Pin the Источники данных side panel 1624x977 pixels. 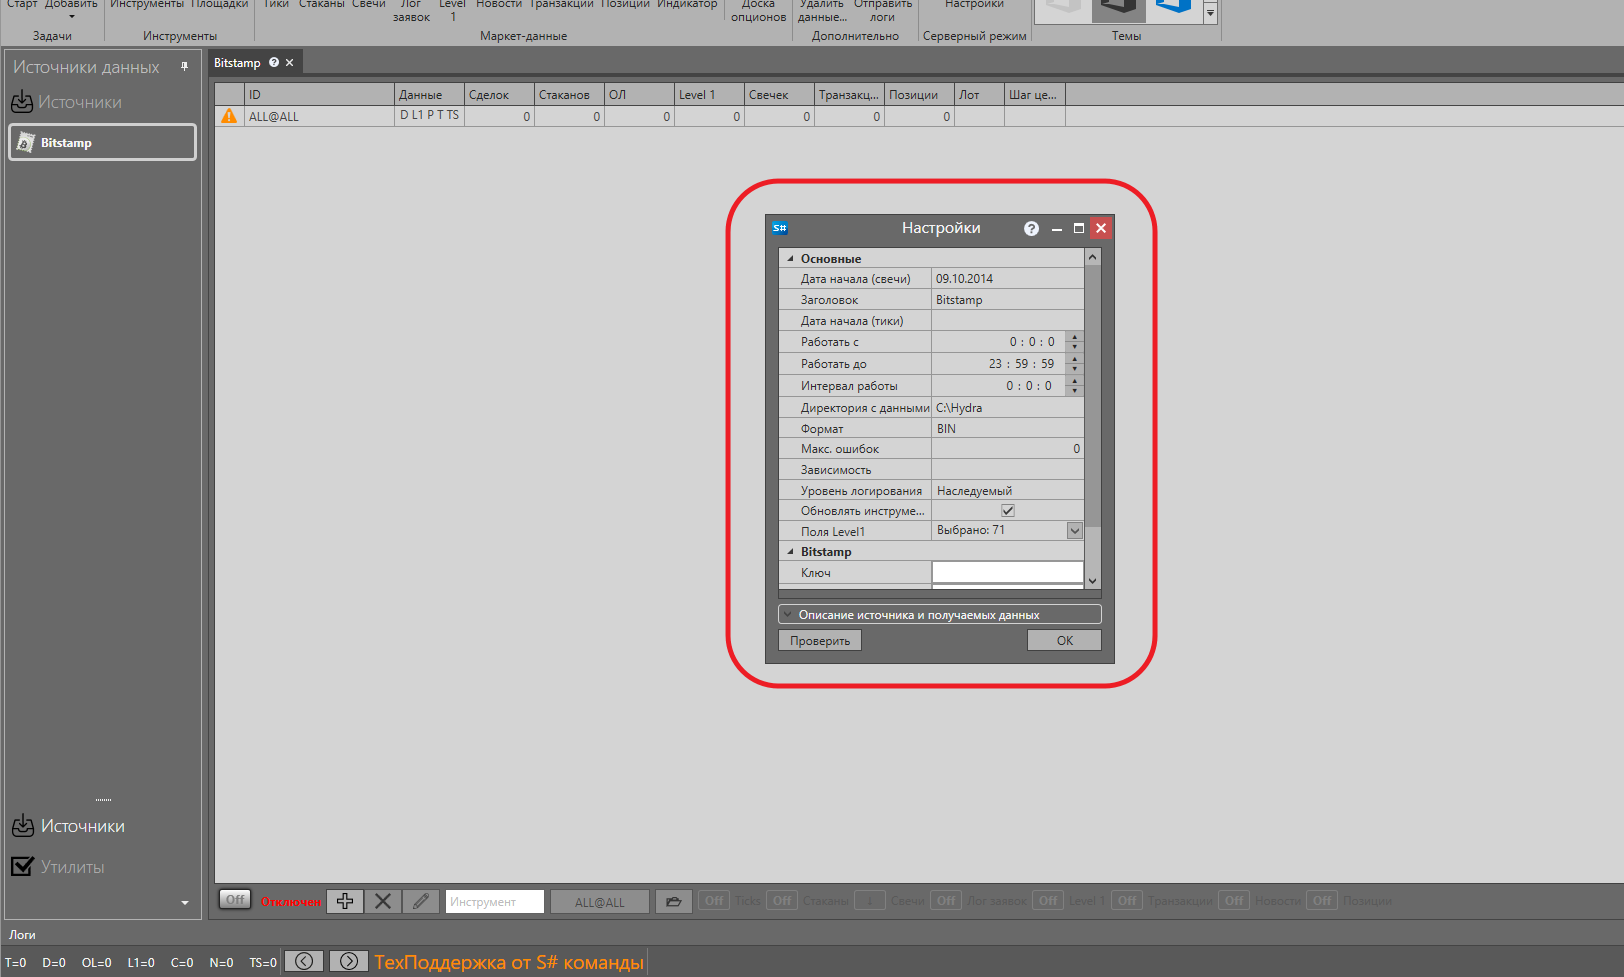pos(184,67)
